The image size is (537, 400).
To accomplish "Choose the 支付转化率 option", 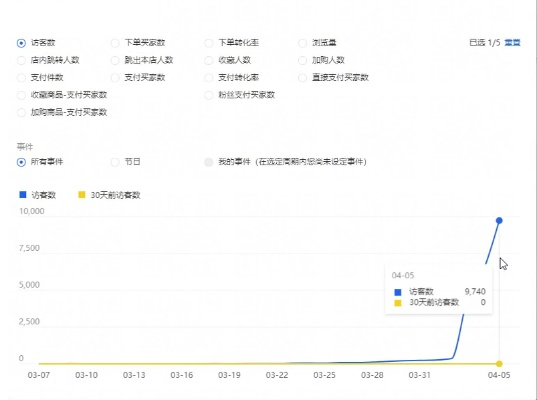I will pos(209,78).
